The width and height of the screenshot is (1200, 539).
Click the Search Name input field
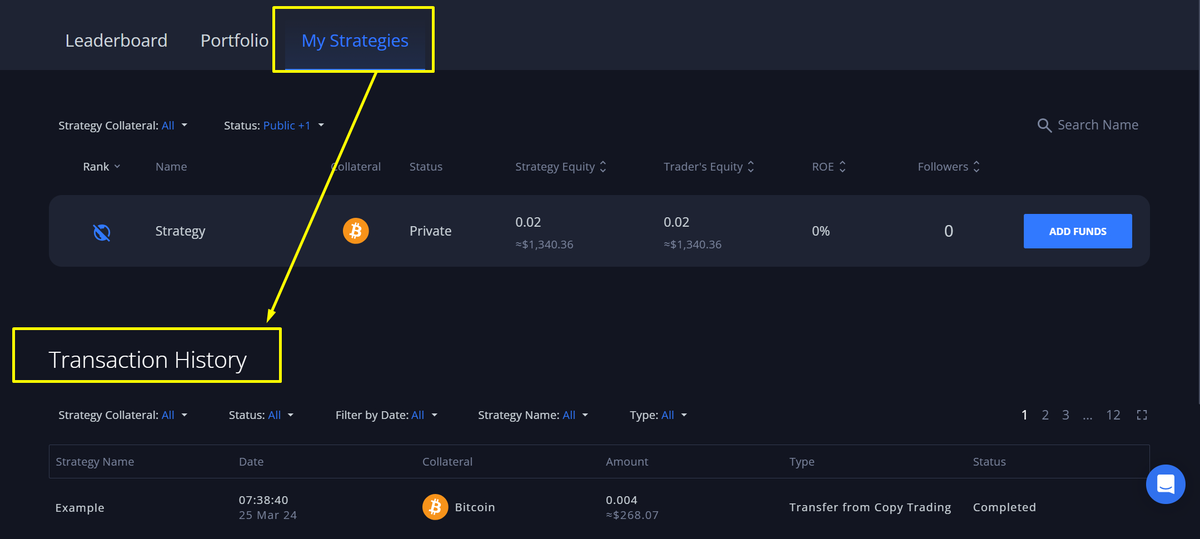click(x=1097, y=125)
